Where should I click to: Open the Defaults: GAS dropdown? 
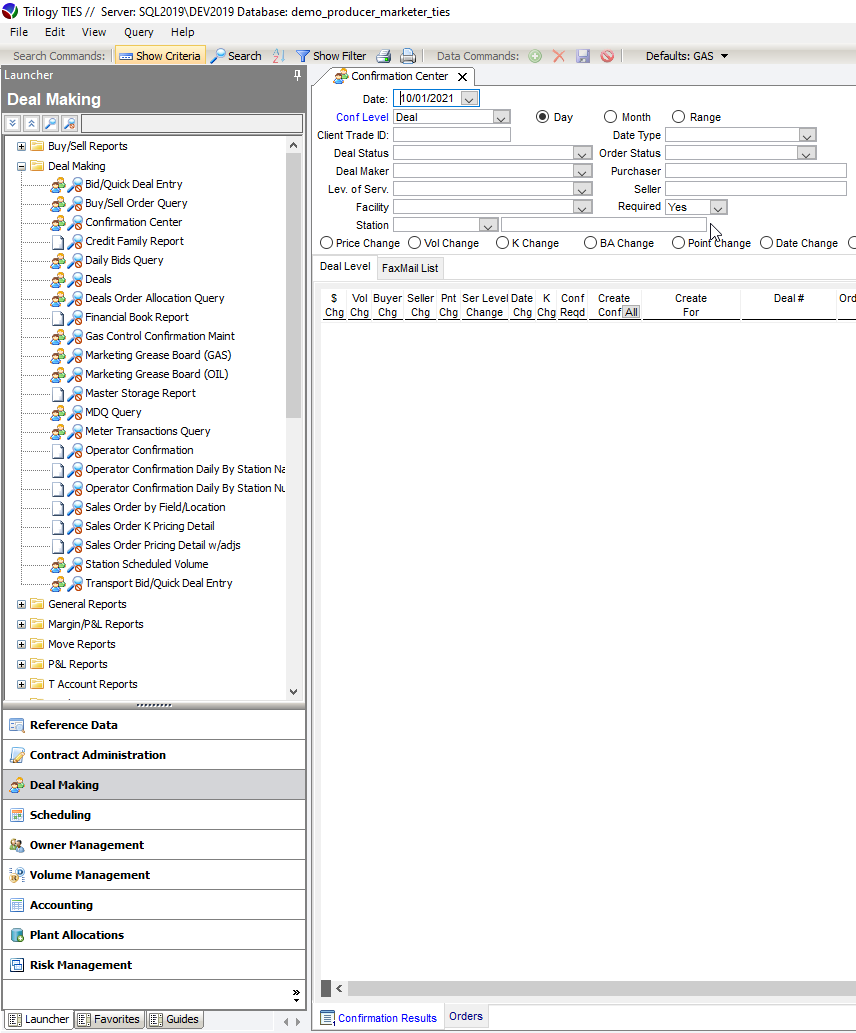[686, 56]
